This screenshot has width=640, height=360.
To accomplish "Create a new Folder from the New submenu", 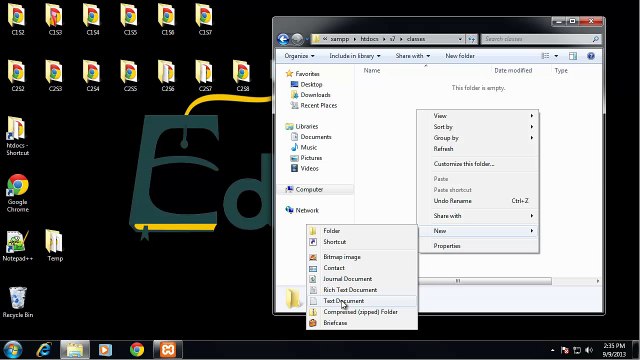I will coord(362,231).
